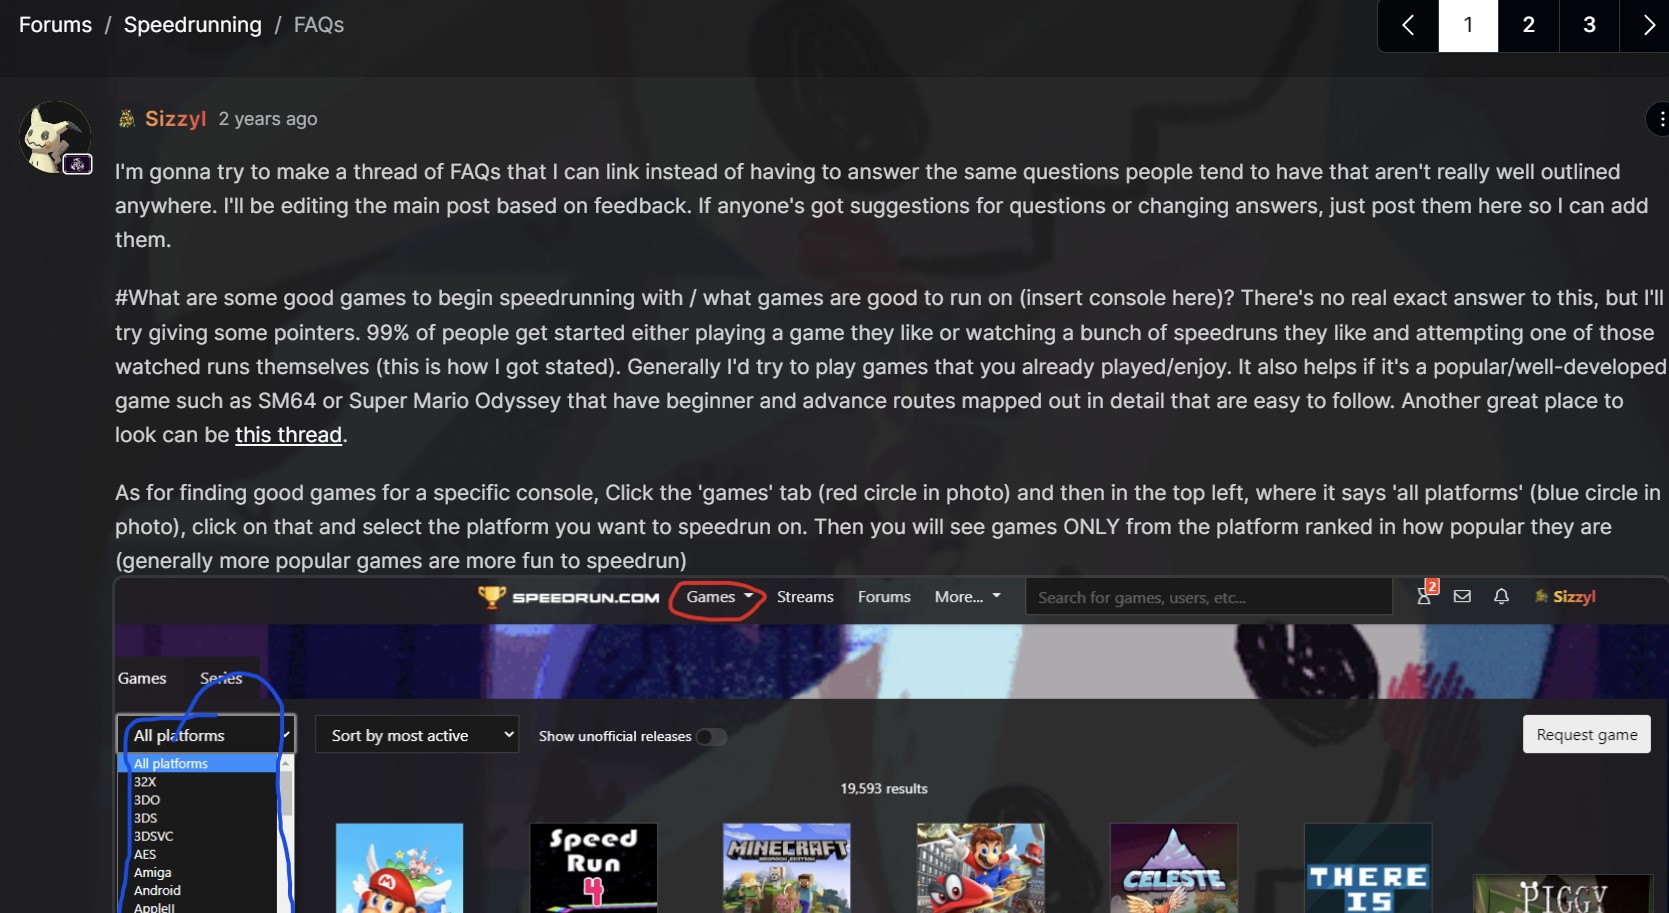The height and width of the screenshot is (913, 1669).
Task: Click the '19,593 results' count text
Action: (x=884, y=789)
